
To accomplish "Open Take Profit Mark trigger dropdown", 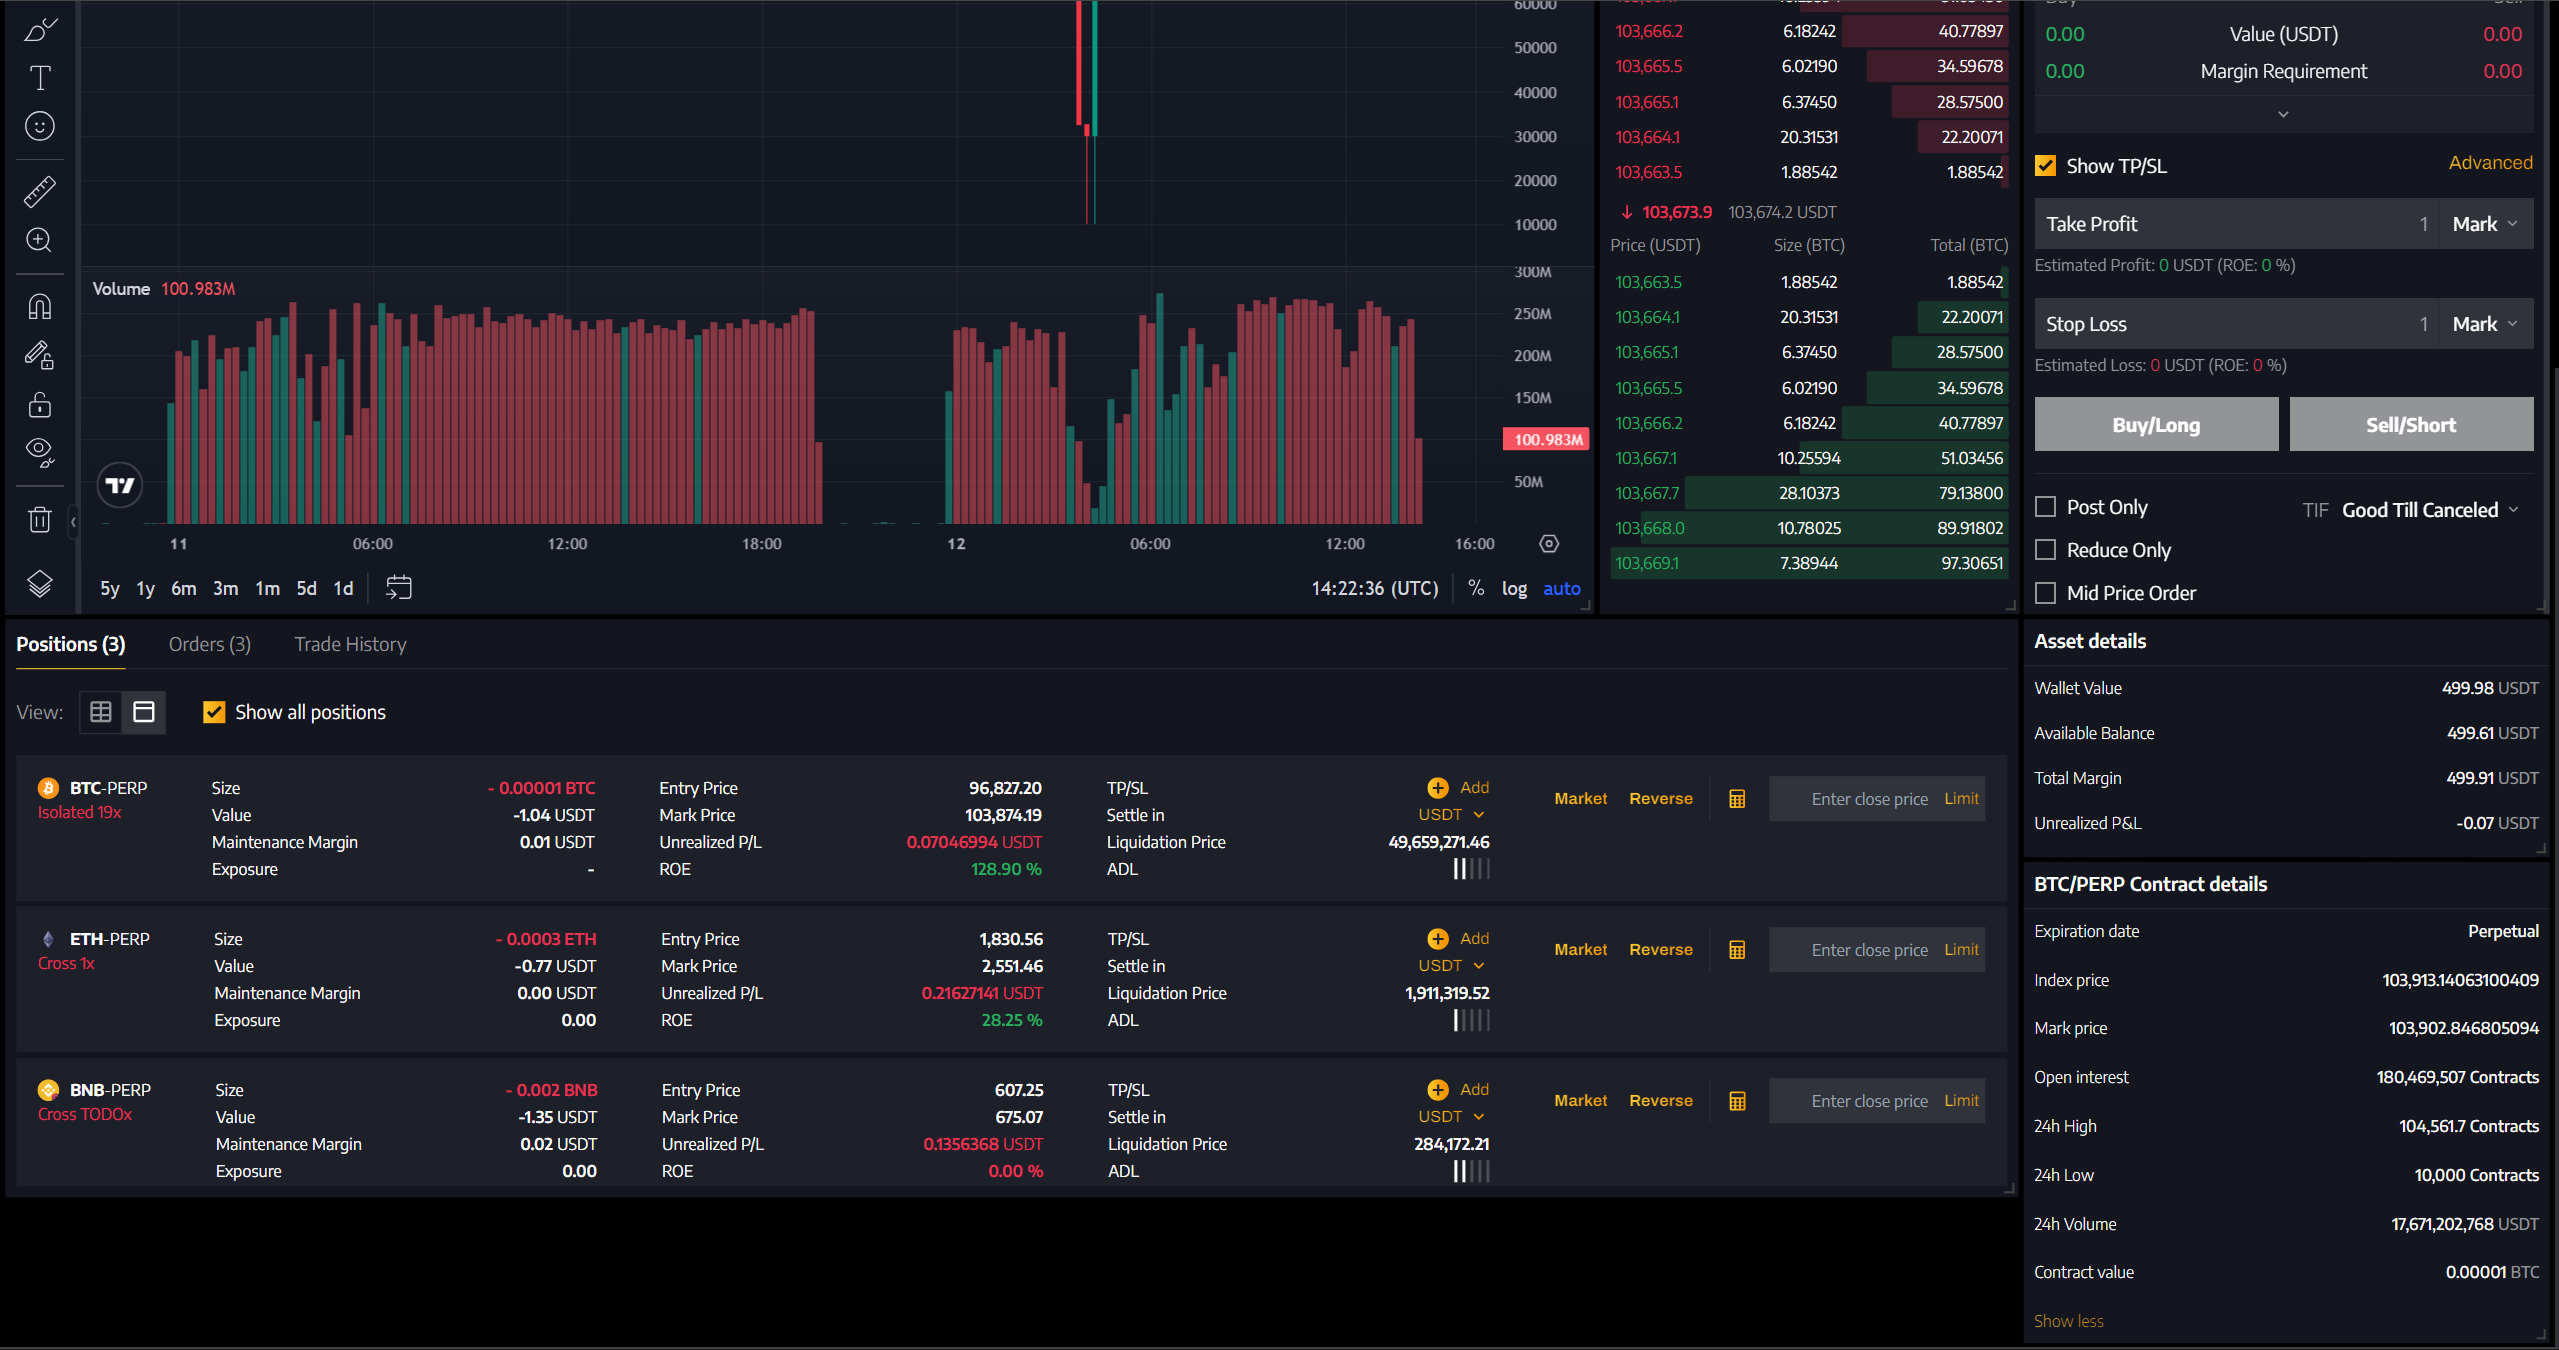I will 2485,224.
